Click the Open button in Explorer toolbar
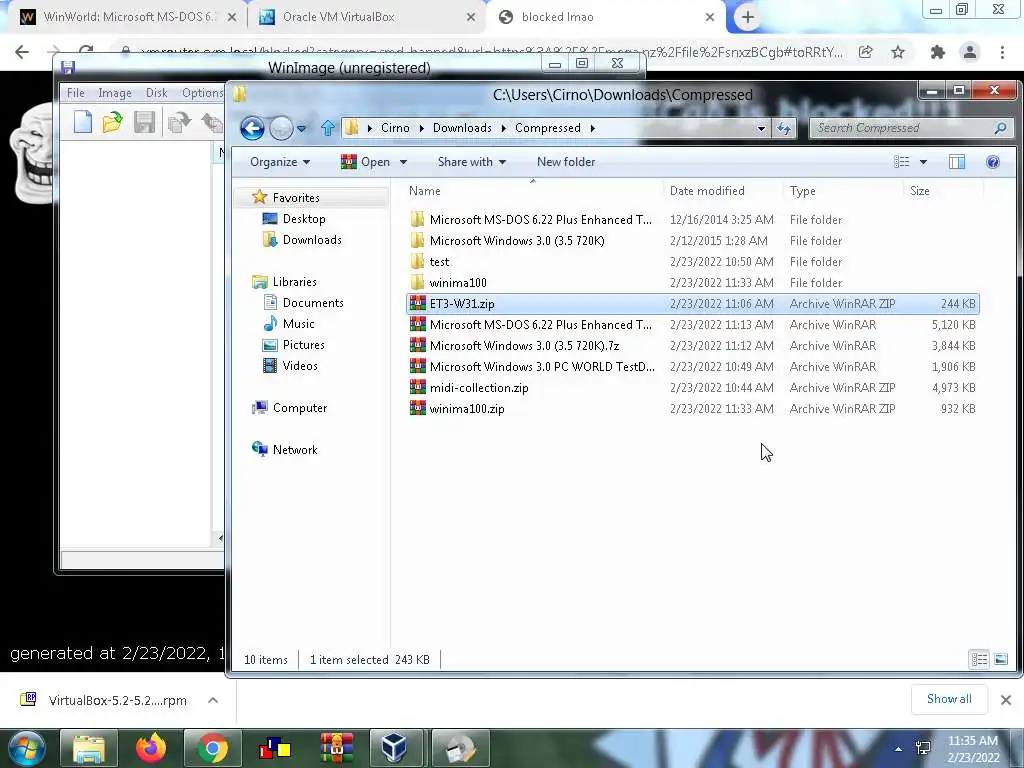 click(365, 162)
